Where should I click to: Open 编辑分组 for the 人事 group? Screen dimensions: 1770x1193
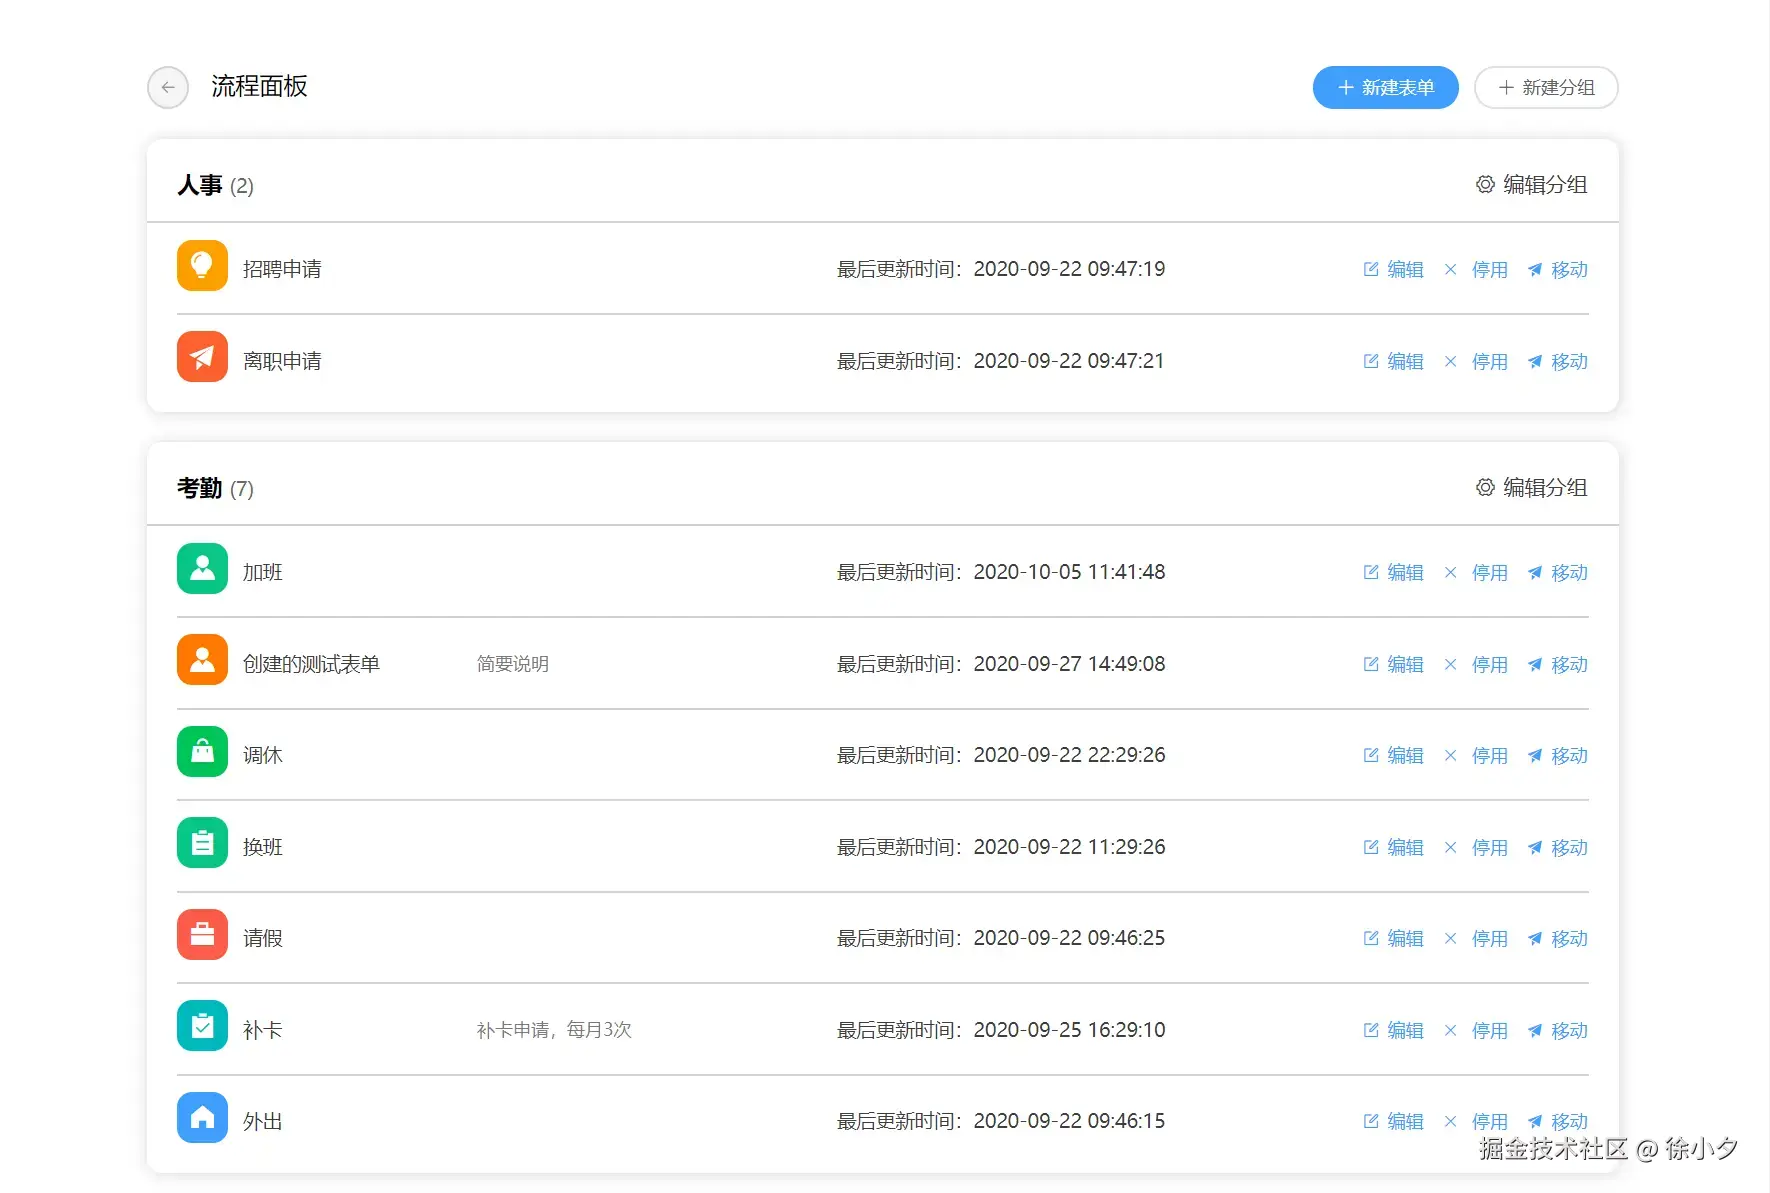pyautogui.click(x=1531, y=185)
